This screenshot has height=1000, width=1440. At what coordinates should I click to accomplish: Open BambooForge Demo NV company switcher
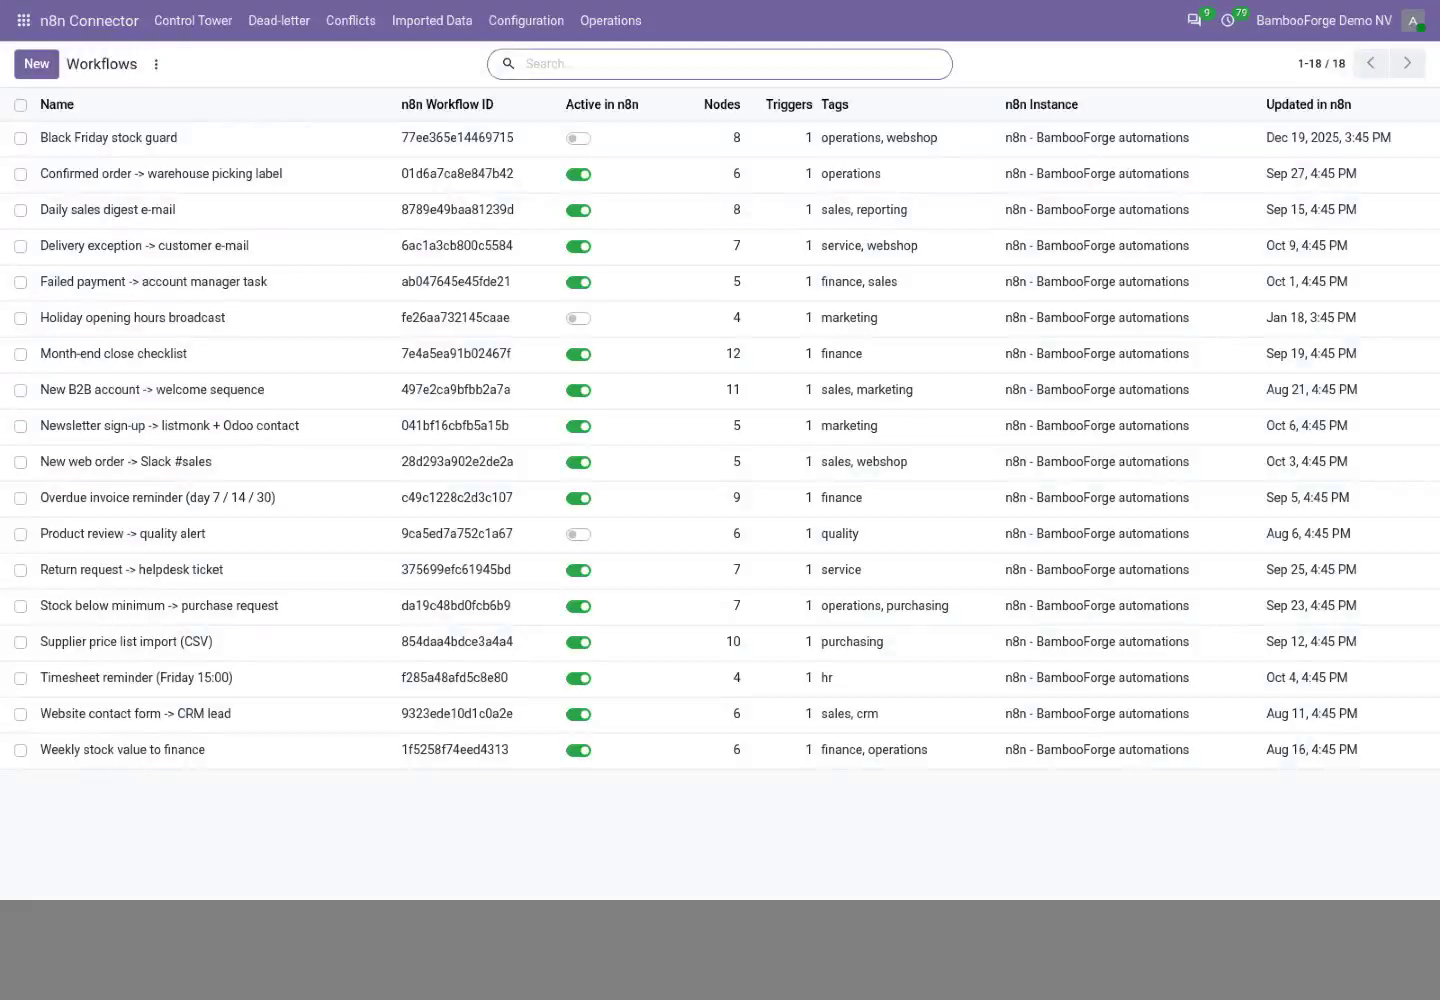tap(1323, 20)
